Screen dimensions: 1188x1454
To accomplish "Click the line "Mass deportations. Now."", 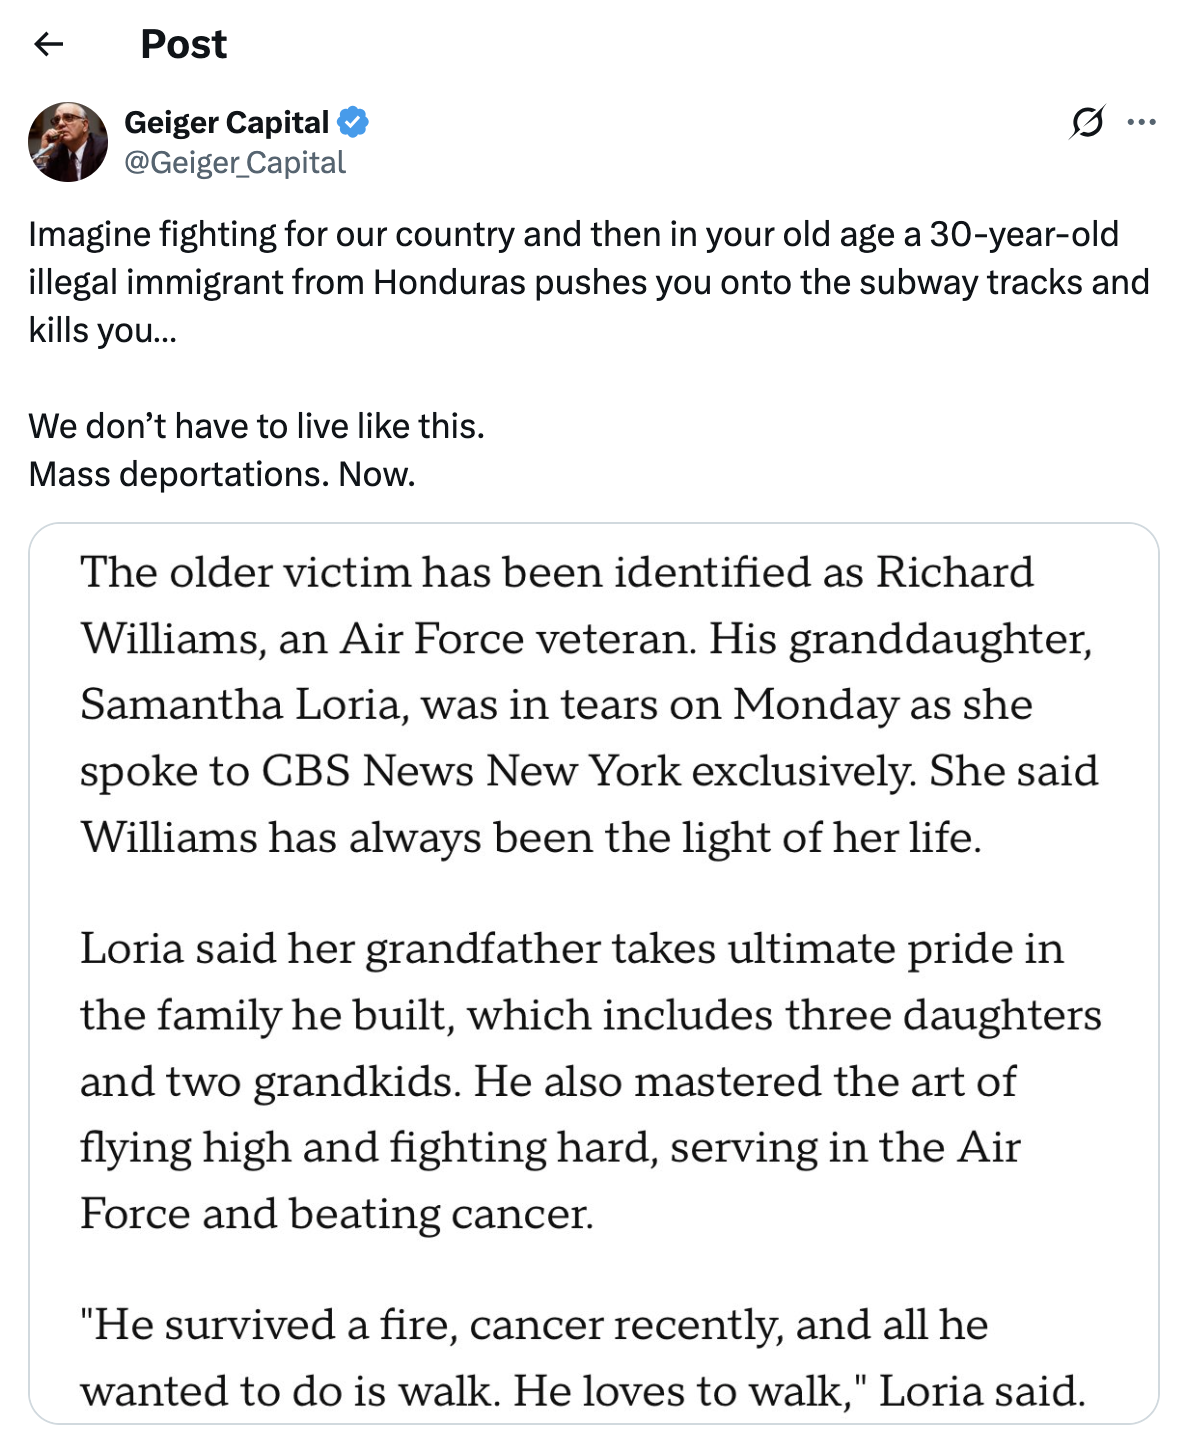I will coord(221,474).
